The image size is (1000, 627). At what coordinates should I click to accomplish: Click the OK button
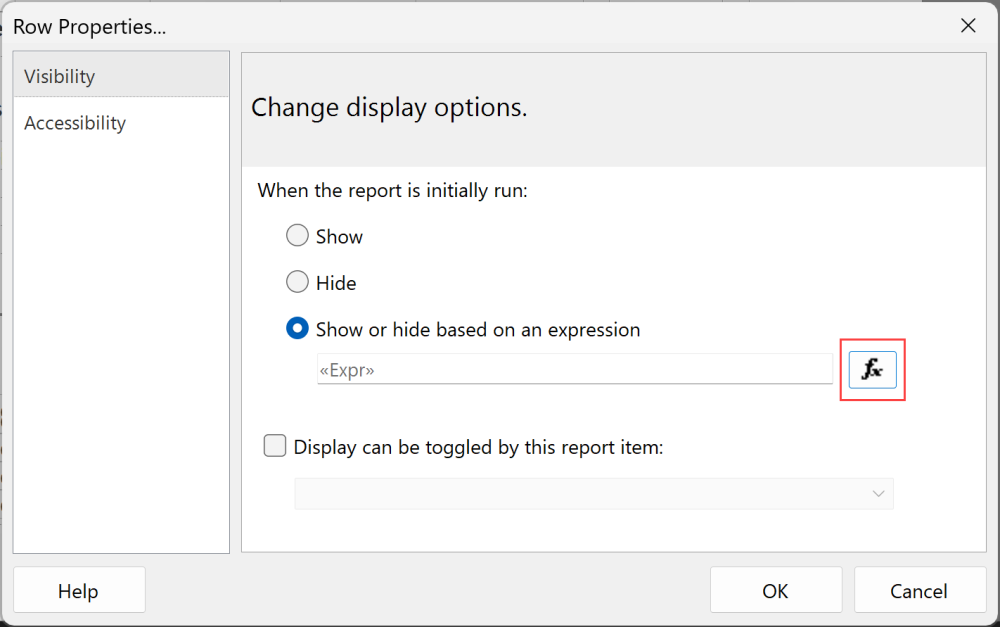pyautogui.click(x=775, y=590)
